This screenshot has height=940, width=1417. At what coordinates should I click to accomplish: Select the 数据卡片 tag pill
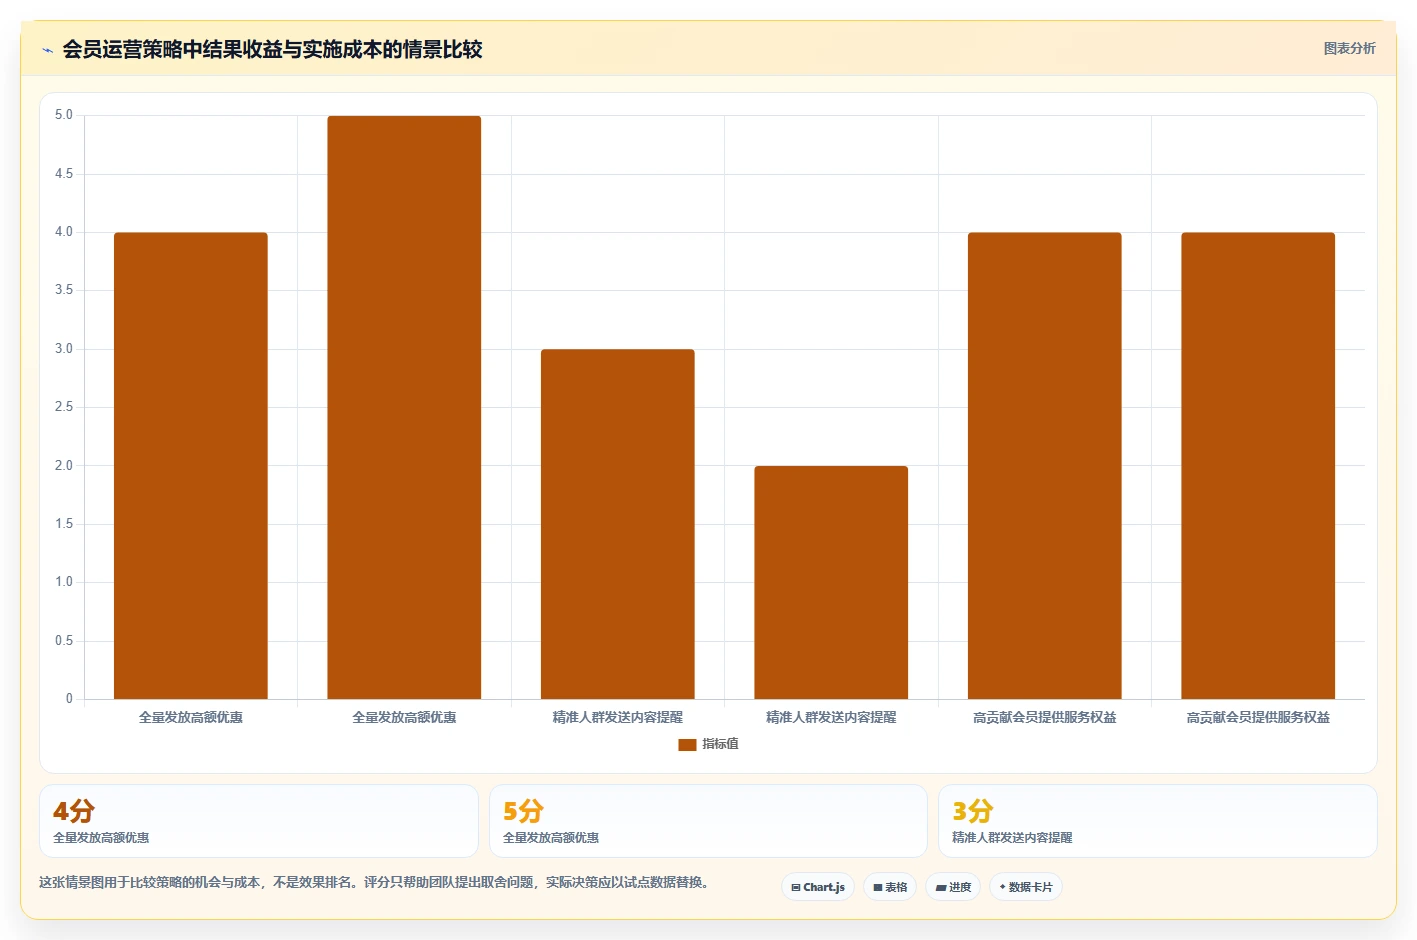(1026, 887)
